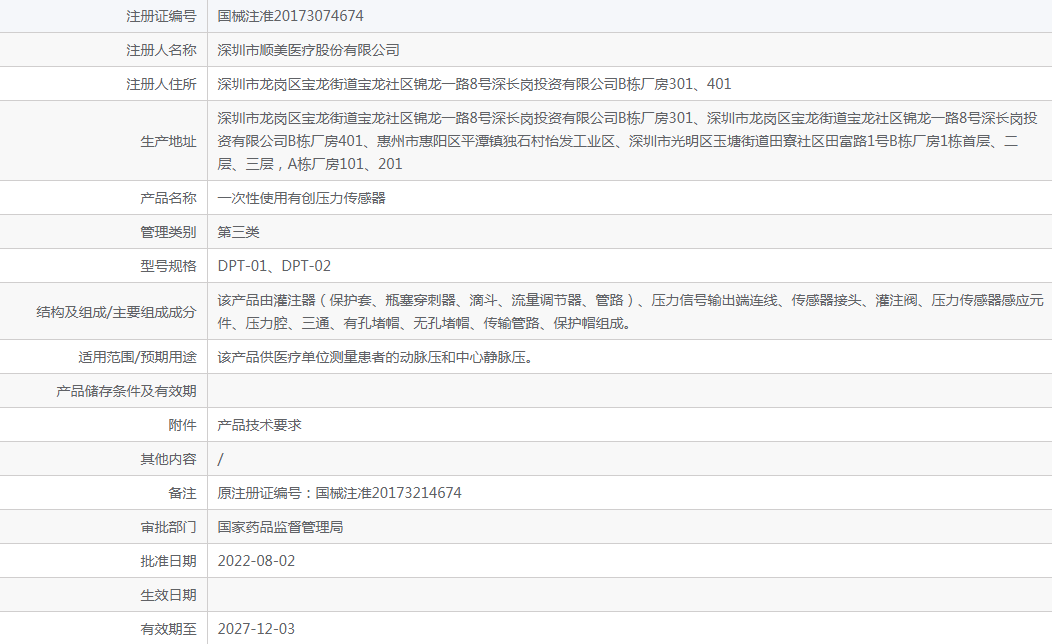Image resolution: width=1052 pixels, height=644 pixels.
Task: Click the 其他内容 label
Action: point(168,460)
